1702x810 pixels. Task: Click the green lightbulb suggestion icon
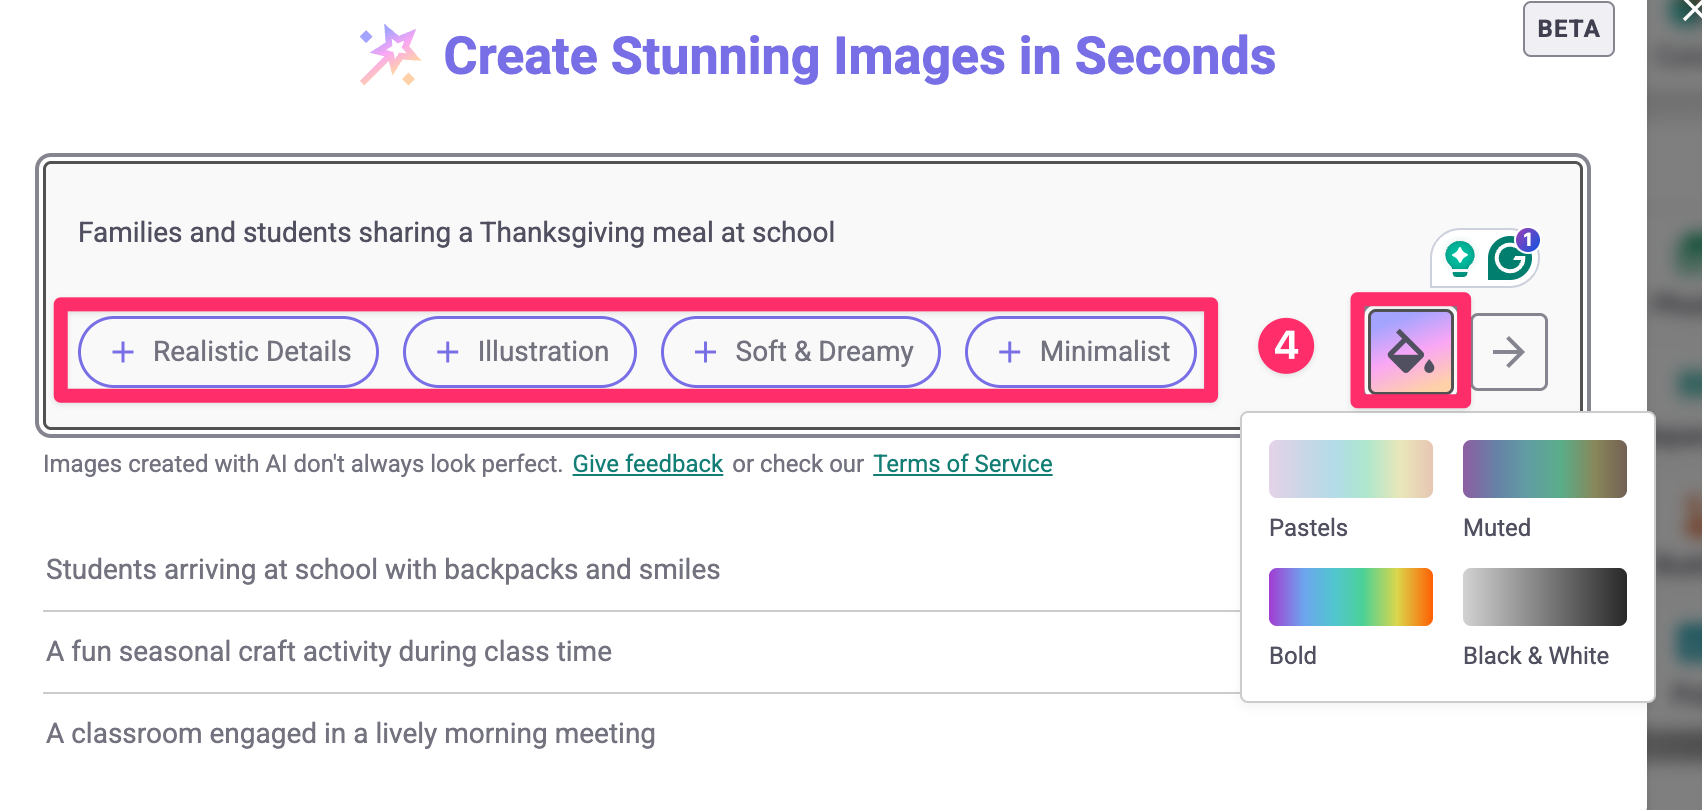point(1460,258)
